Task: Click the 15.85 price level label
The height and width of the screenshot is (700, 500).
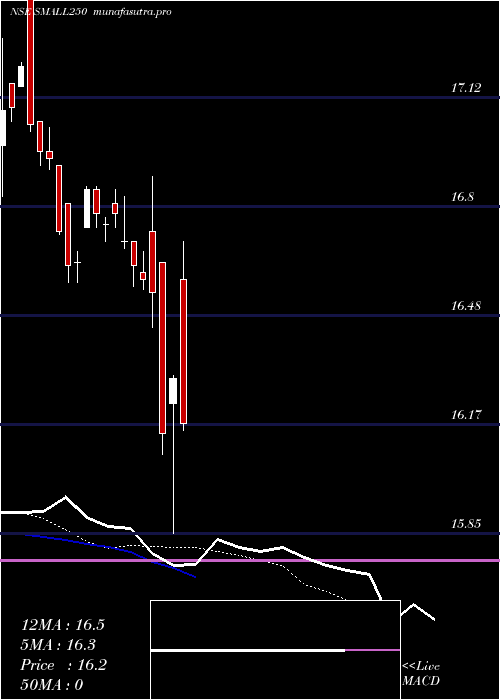Action: (x=466, y=524)
